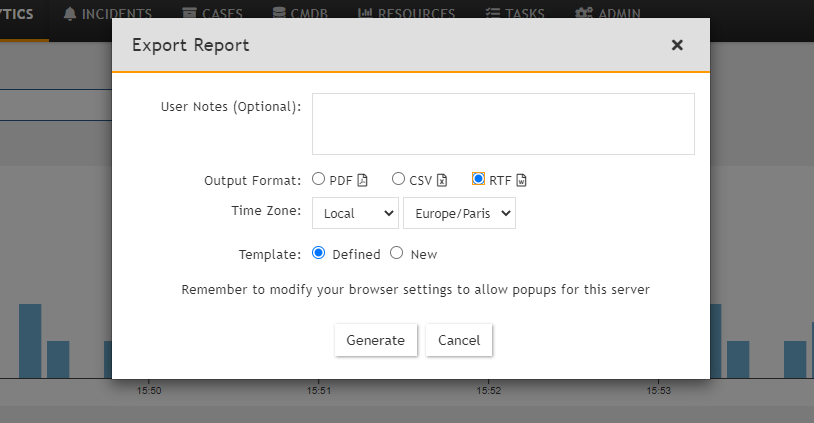
Task: Click the RTF document file icon
Action: click(x=521, y=180)
